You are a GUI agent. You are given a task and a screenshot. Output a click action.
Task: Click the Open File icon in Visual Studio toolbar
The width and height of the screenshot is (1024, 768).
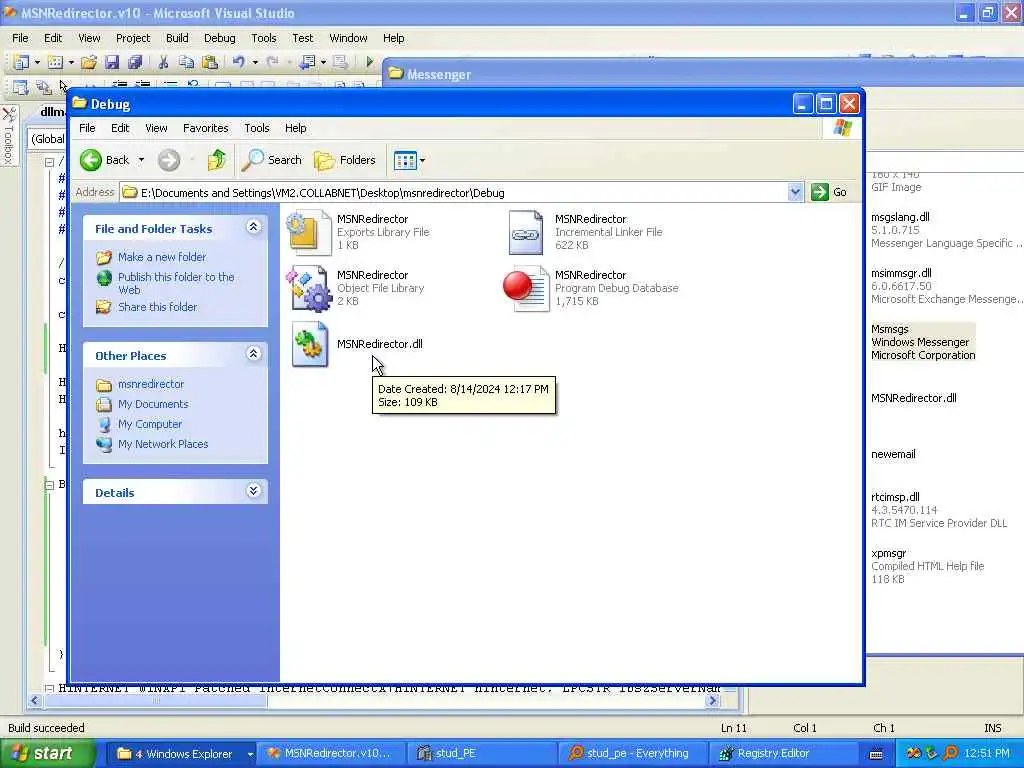(x=89, y=62)
